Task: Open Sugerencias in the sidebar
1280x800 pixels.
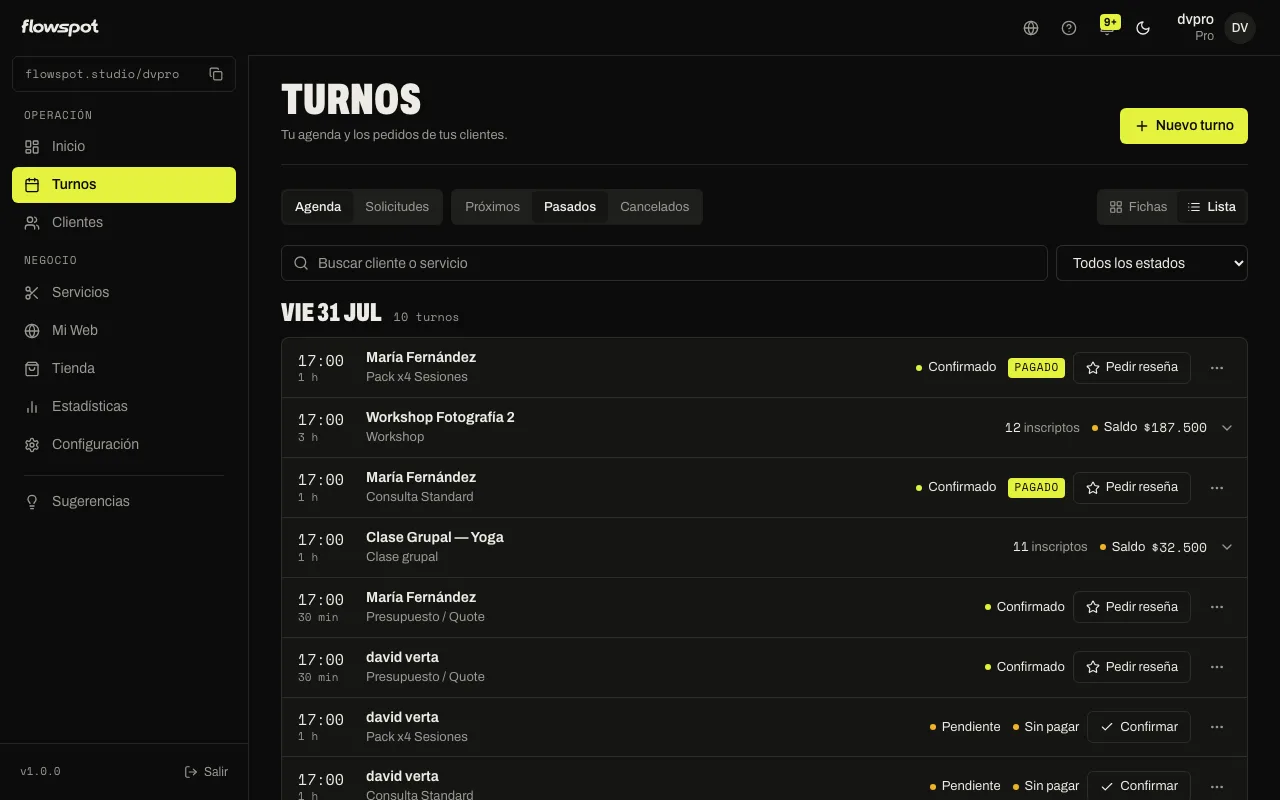Action: (124, 501)
